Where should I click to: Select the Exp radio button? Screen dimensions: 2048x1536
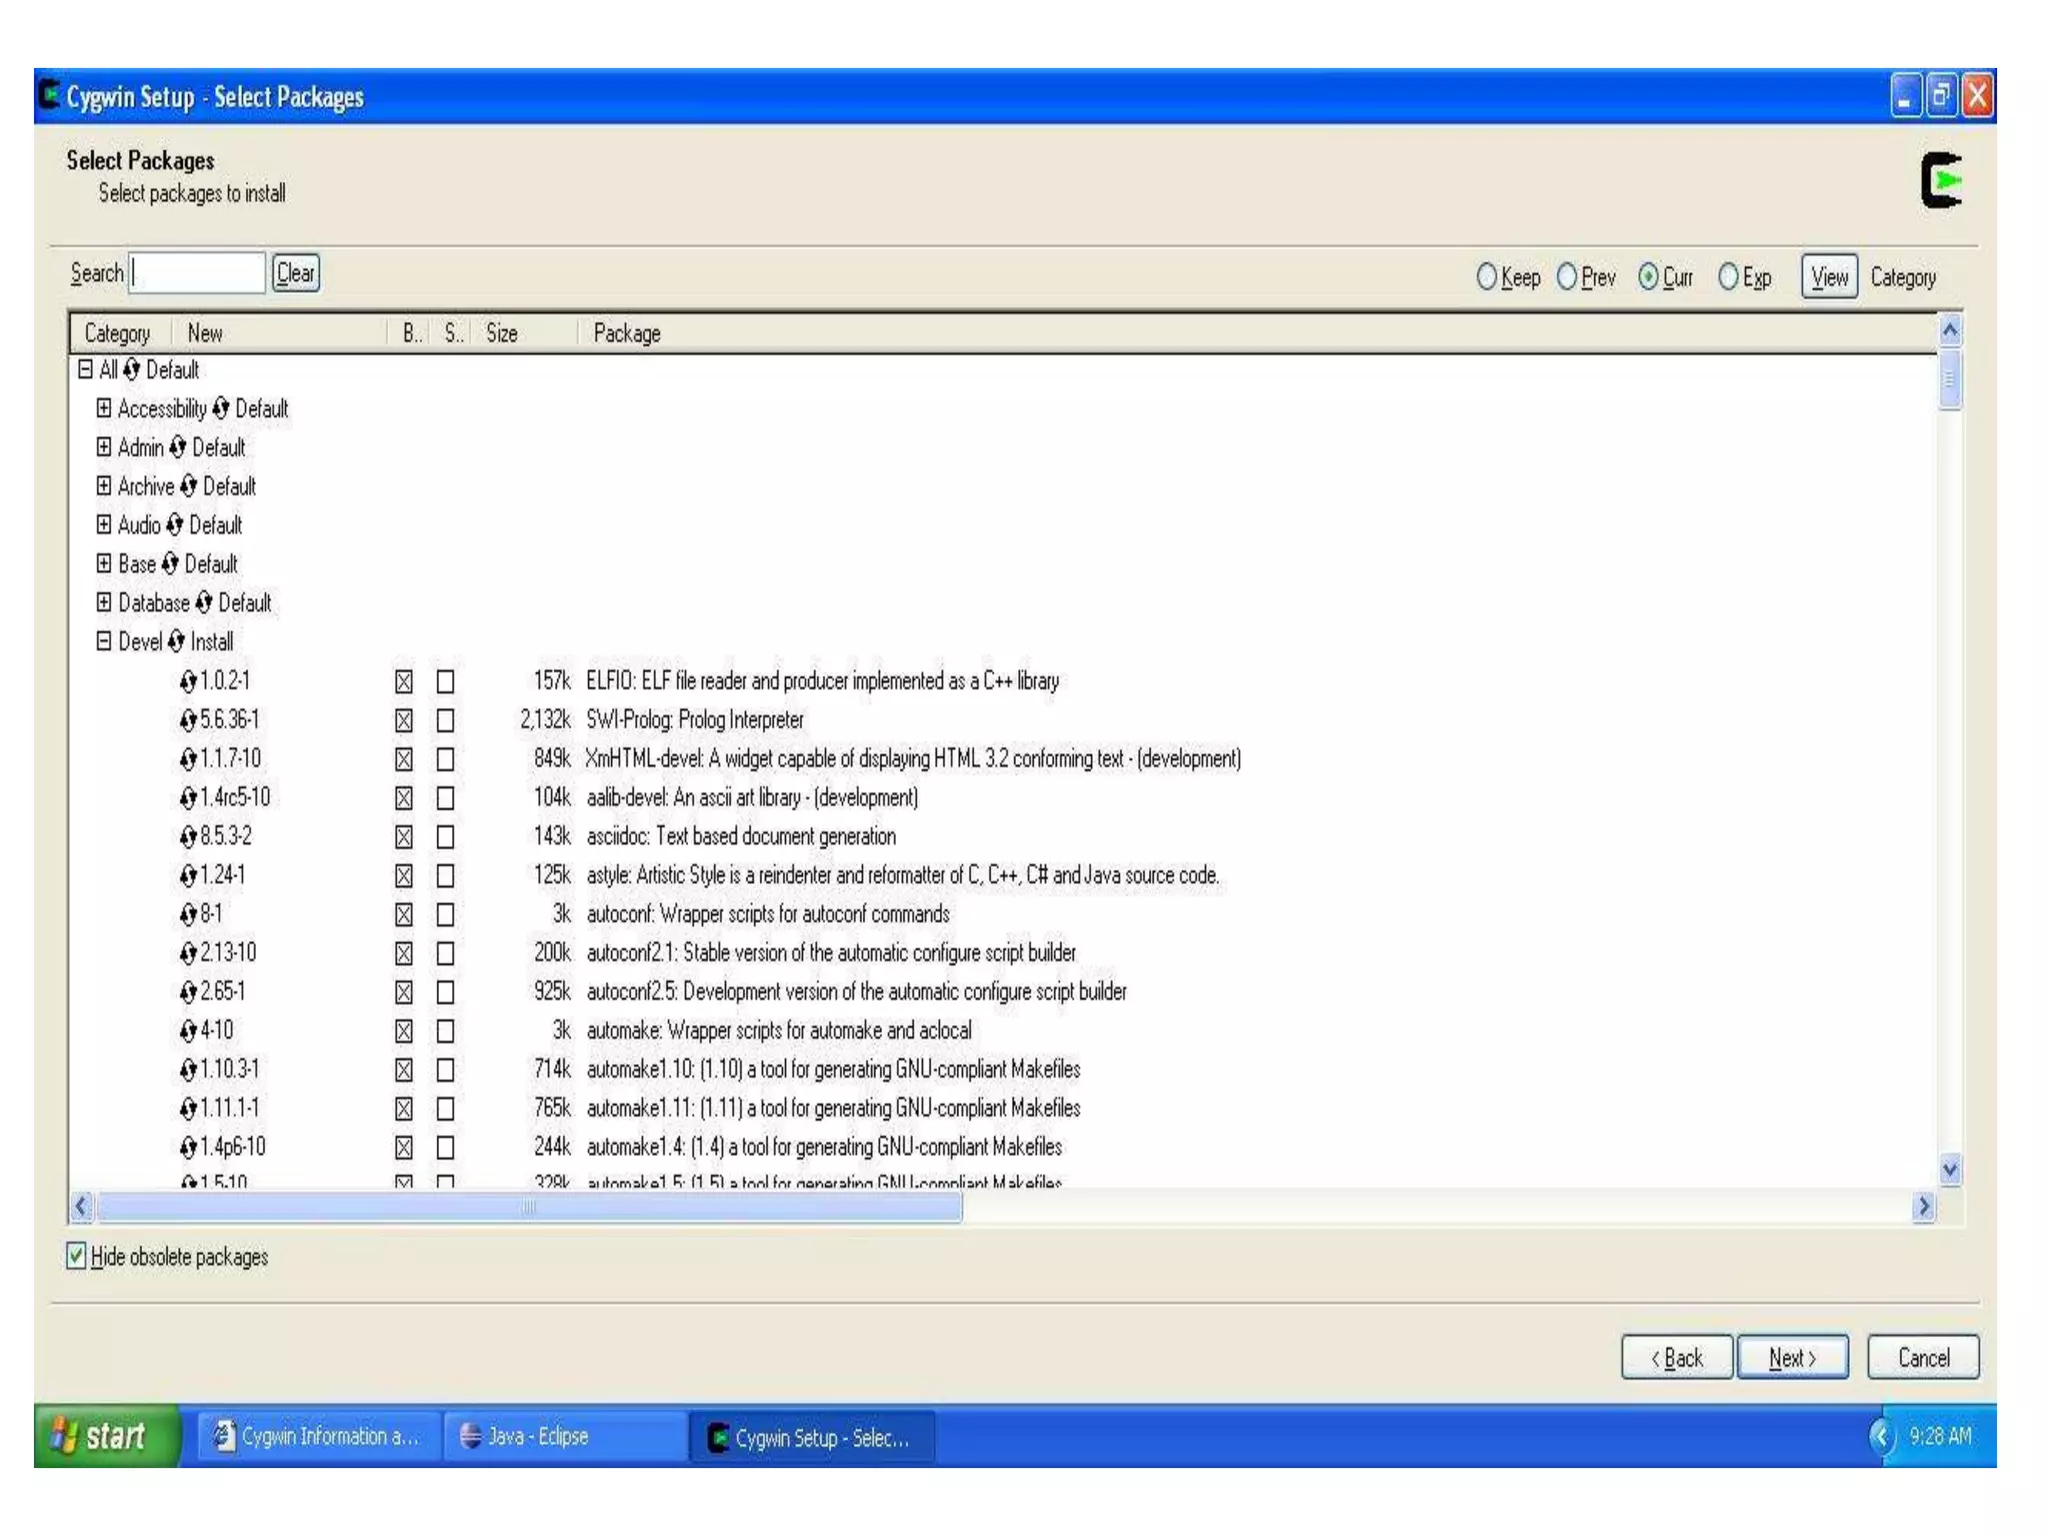point(1728,277)
